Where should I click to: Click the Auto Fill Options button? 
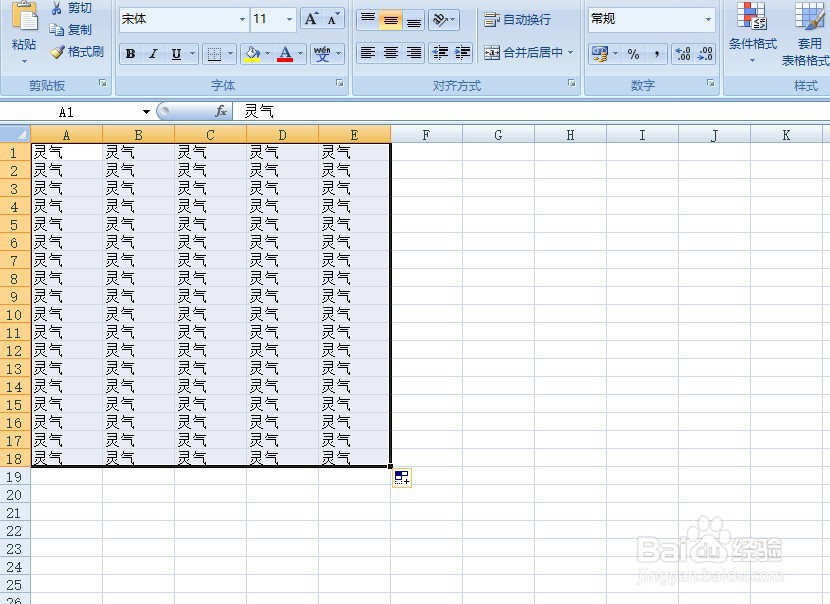[x=402, y=477]
